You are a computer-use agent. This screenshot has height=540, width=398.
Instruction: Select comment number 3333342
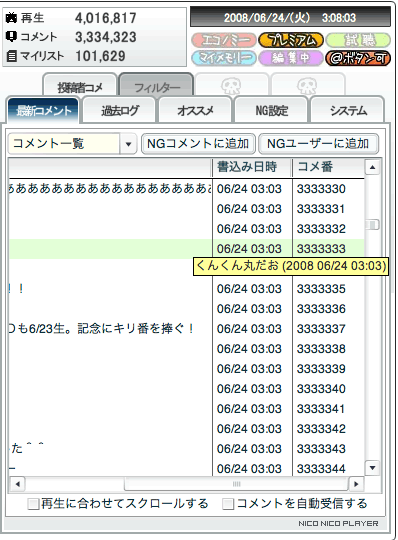click(321, 429)
